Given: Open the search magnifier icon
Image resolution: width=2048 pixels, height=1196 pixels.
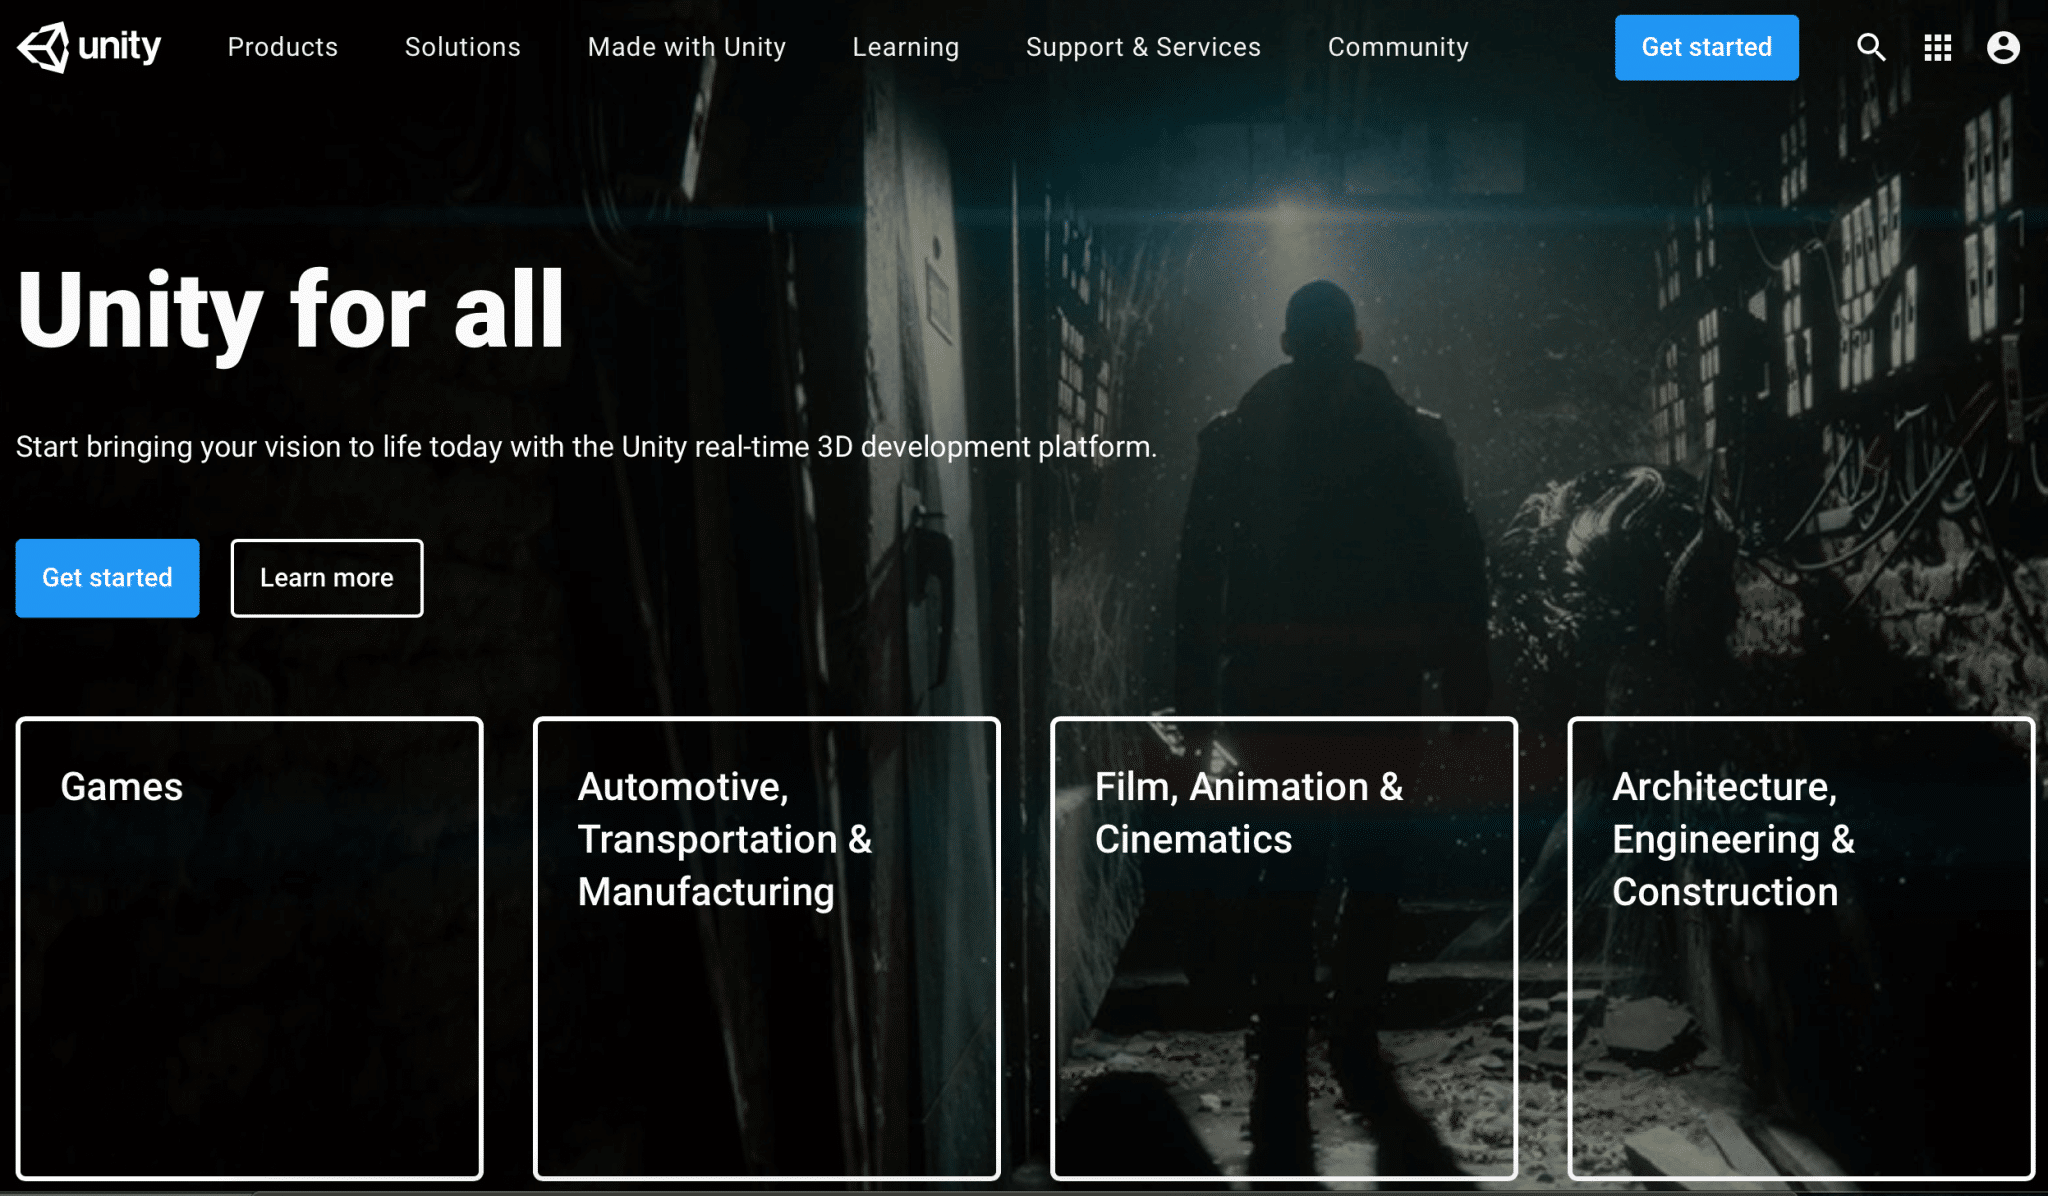Looking at the screenshot, I should [1871, 47].
